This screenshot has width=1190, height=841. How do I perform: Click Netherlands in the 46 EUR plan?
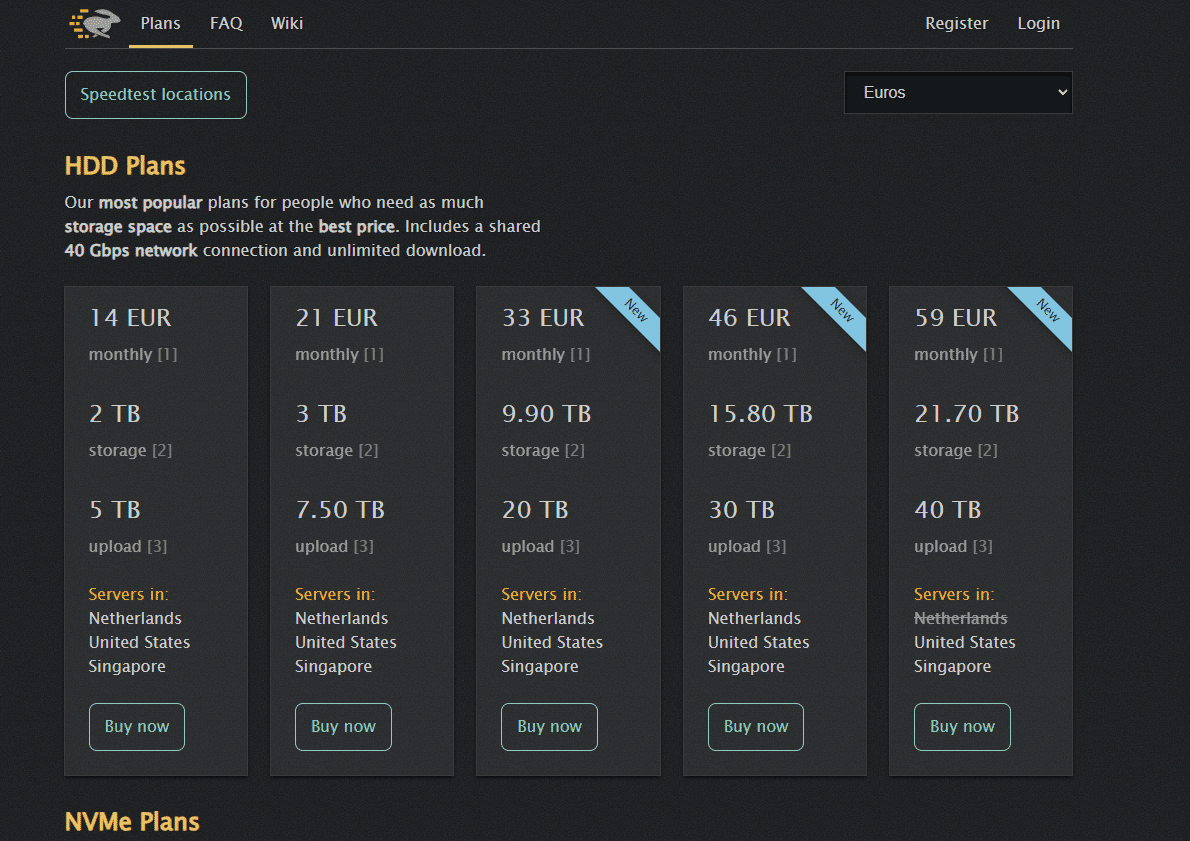754,619
